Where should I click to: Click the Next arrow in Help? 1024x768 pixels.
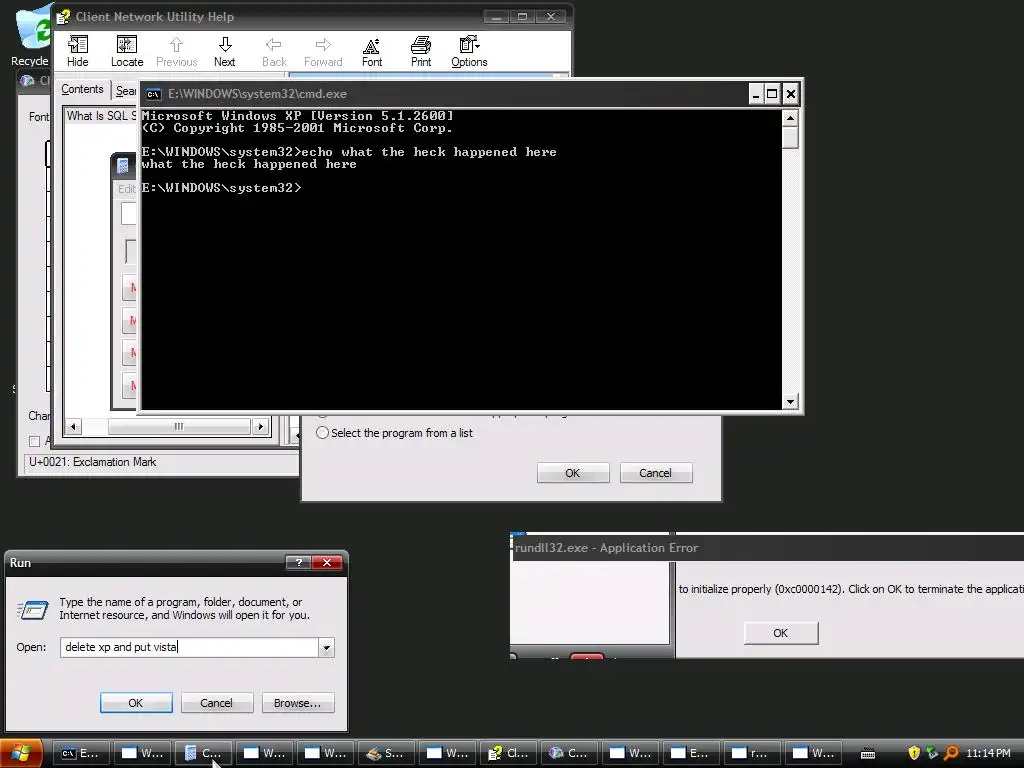[225, 52]
